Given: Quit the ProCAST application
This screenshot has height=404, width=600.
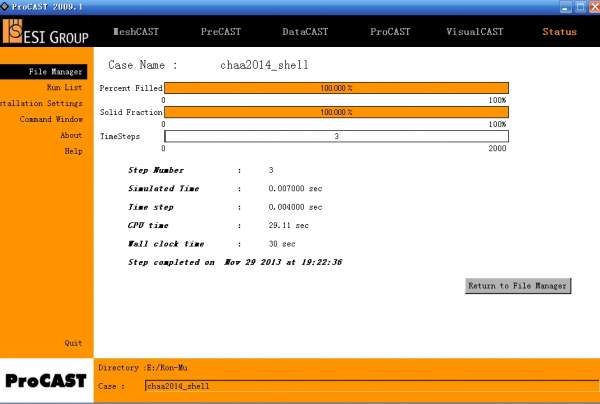Looking at the screenshot, I should point(73,343).
